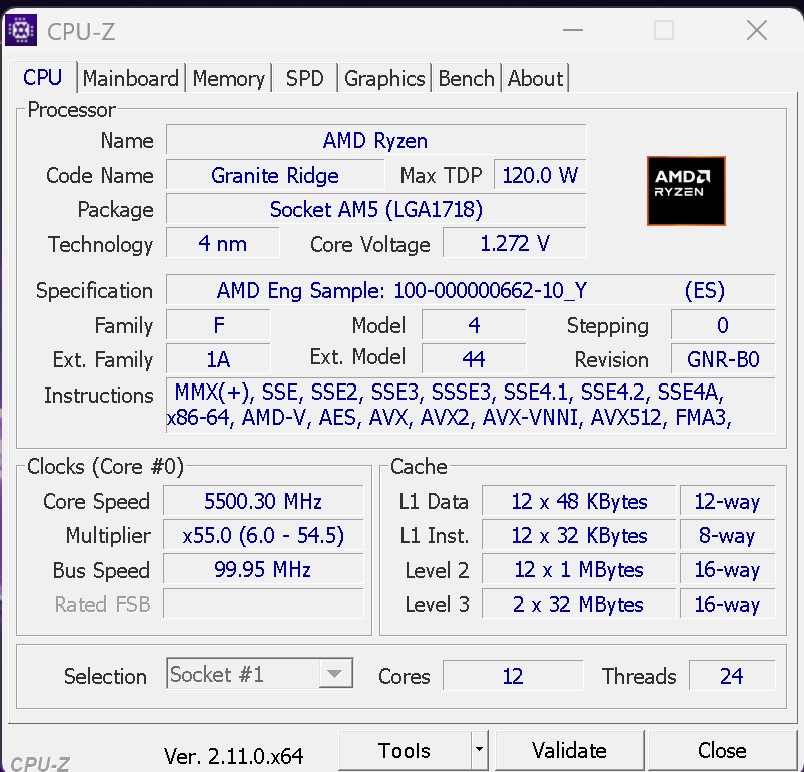Click the package value 'Socket AM5 (LGA1718)'
The width and height of the screenshot is (804, 772).
pyautogui.click(x=376, y=209)
